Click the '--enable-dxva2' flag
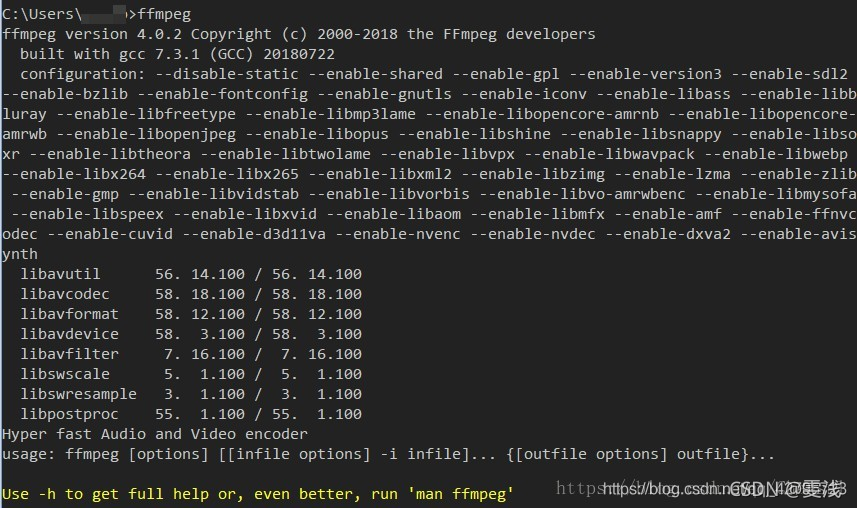 (x=668, y=234)
